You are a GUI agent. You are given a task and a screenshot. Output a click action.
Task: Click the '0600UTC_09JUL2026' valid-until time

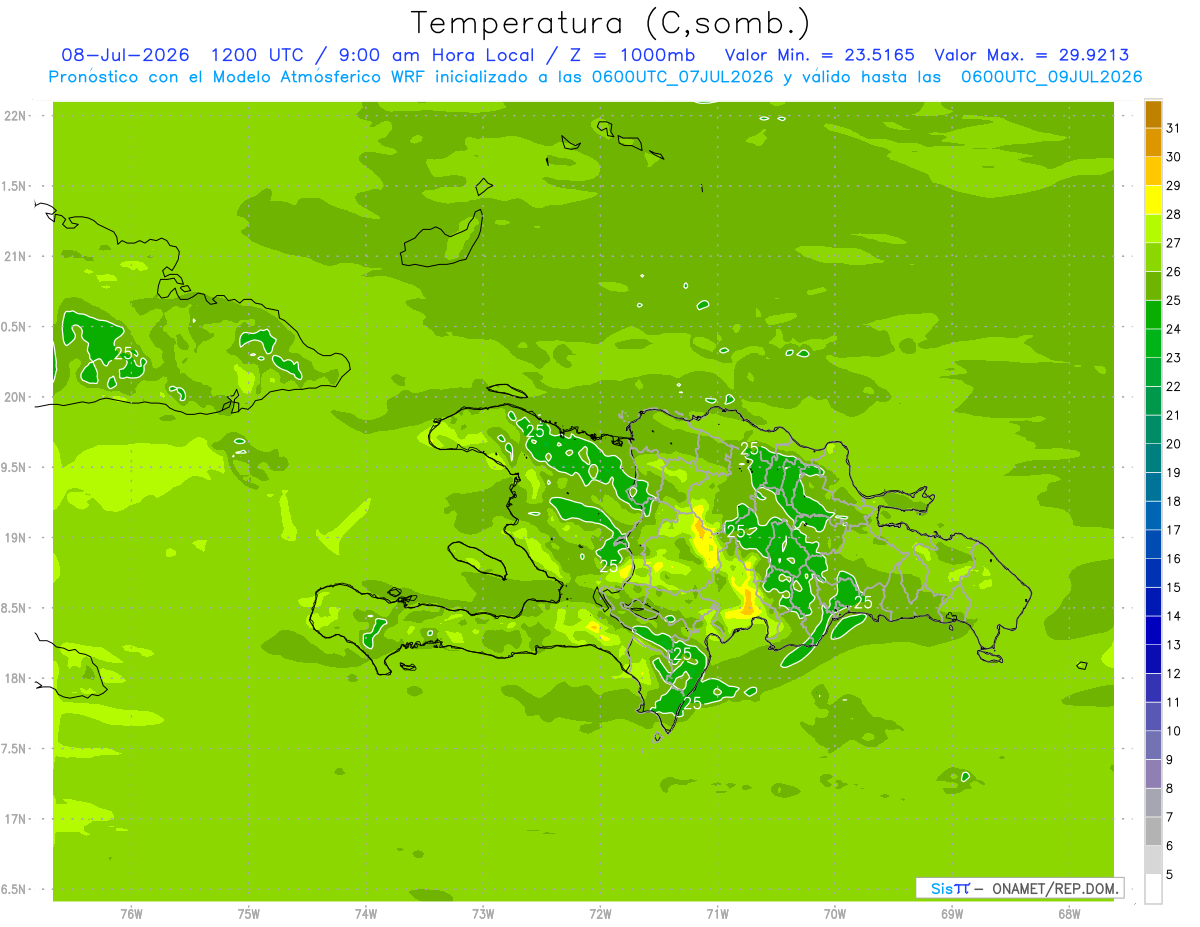pos(1052,77)
